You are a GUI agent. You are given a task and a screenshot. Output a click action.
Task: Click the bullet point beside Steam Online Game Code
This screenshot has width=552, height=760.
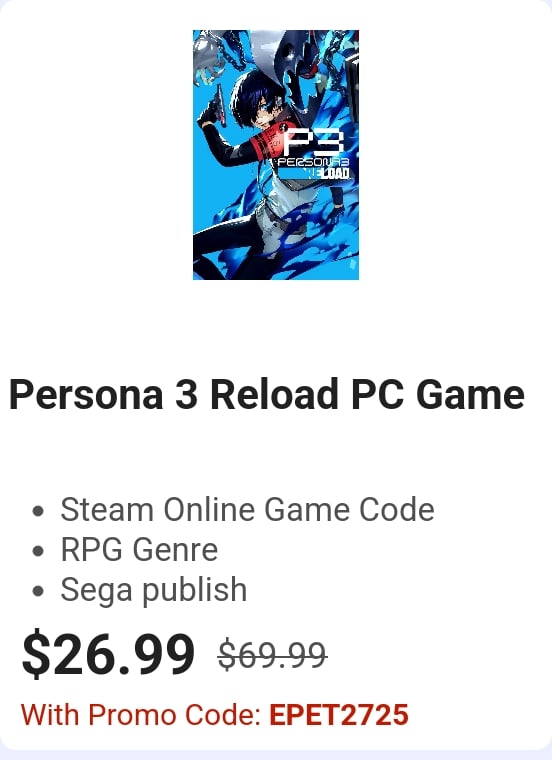(x=38, y=511)
